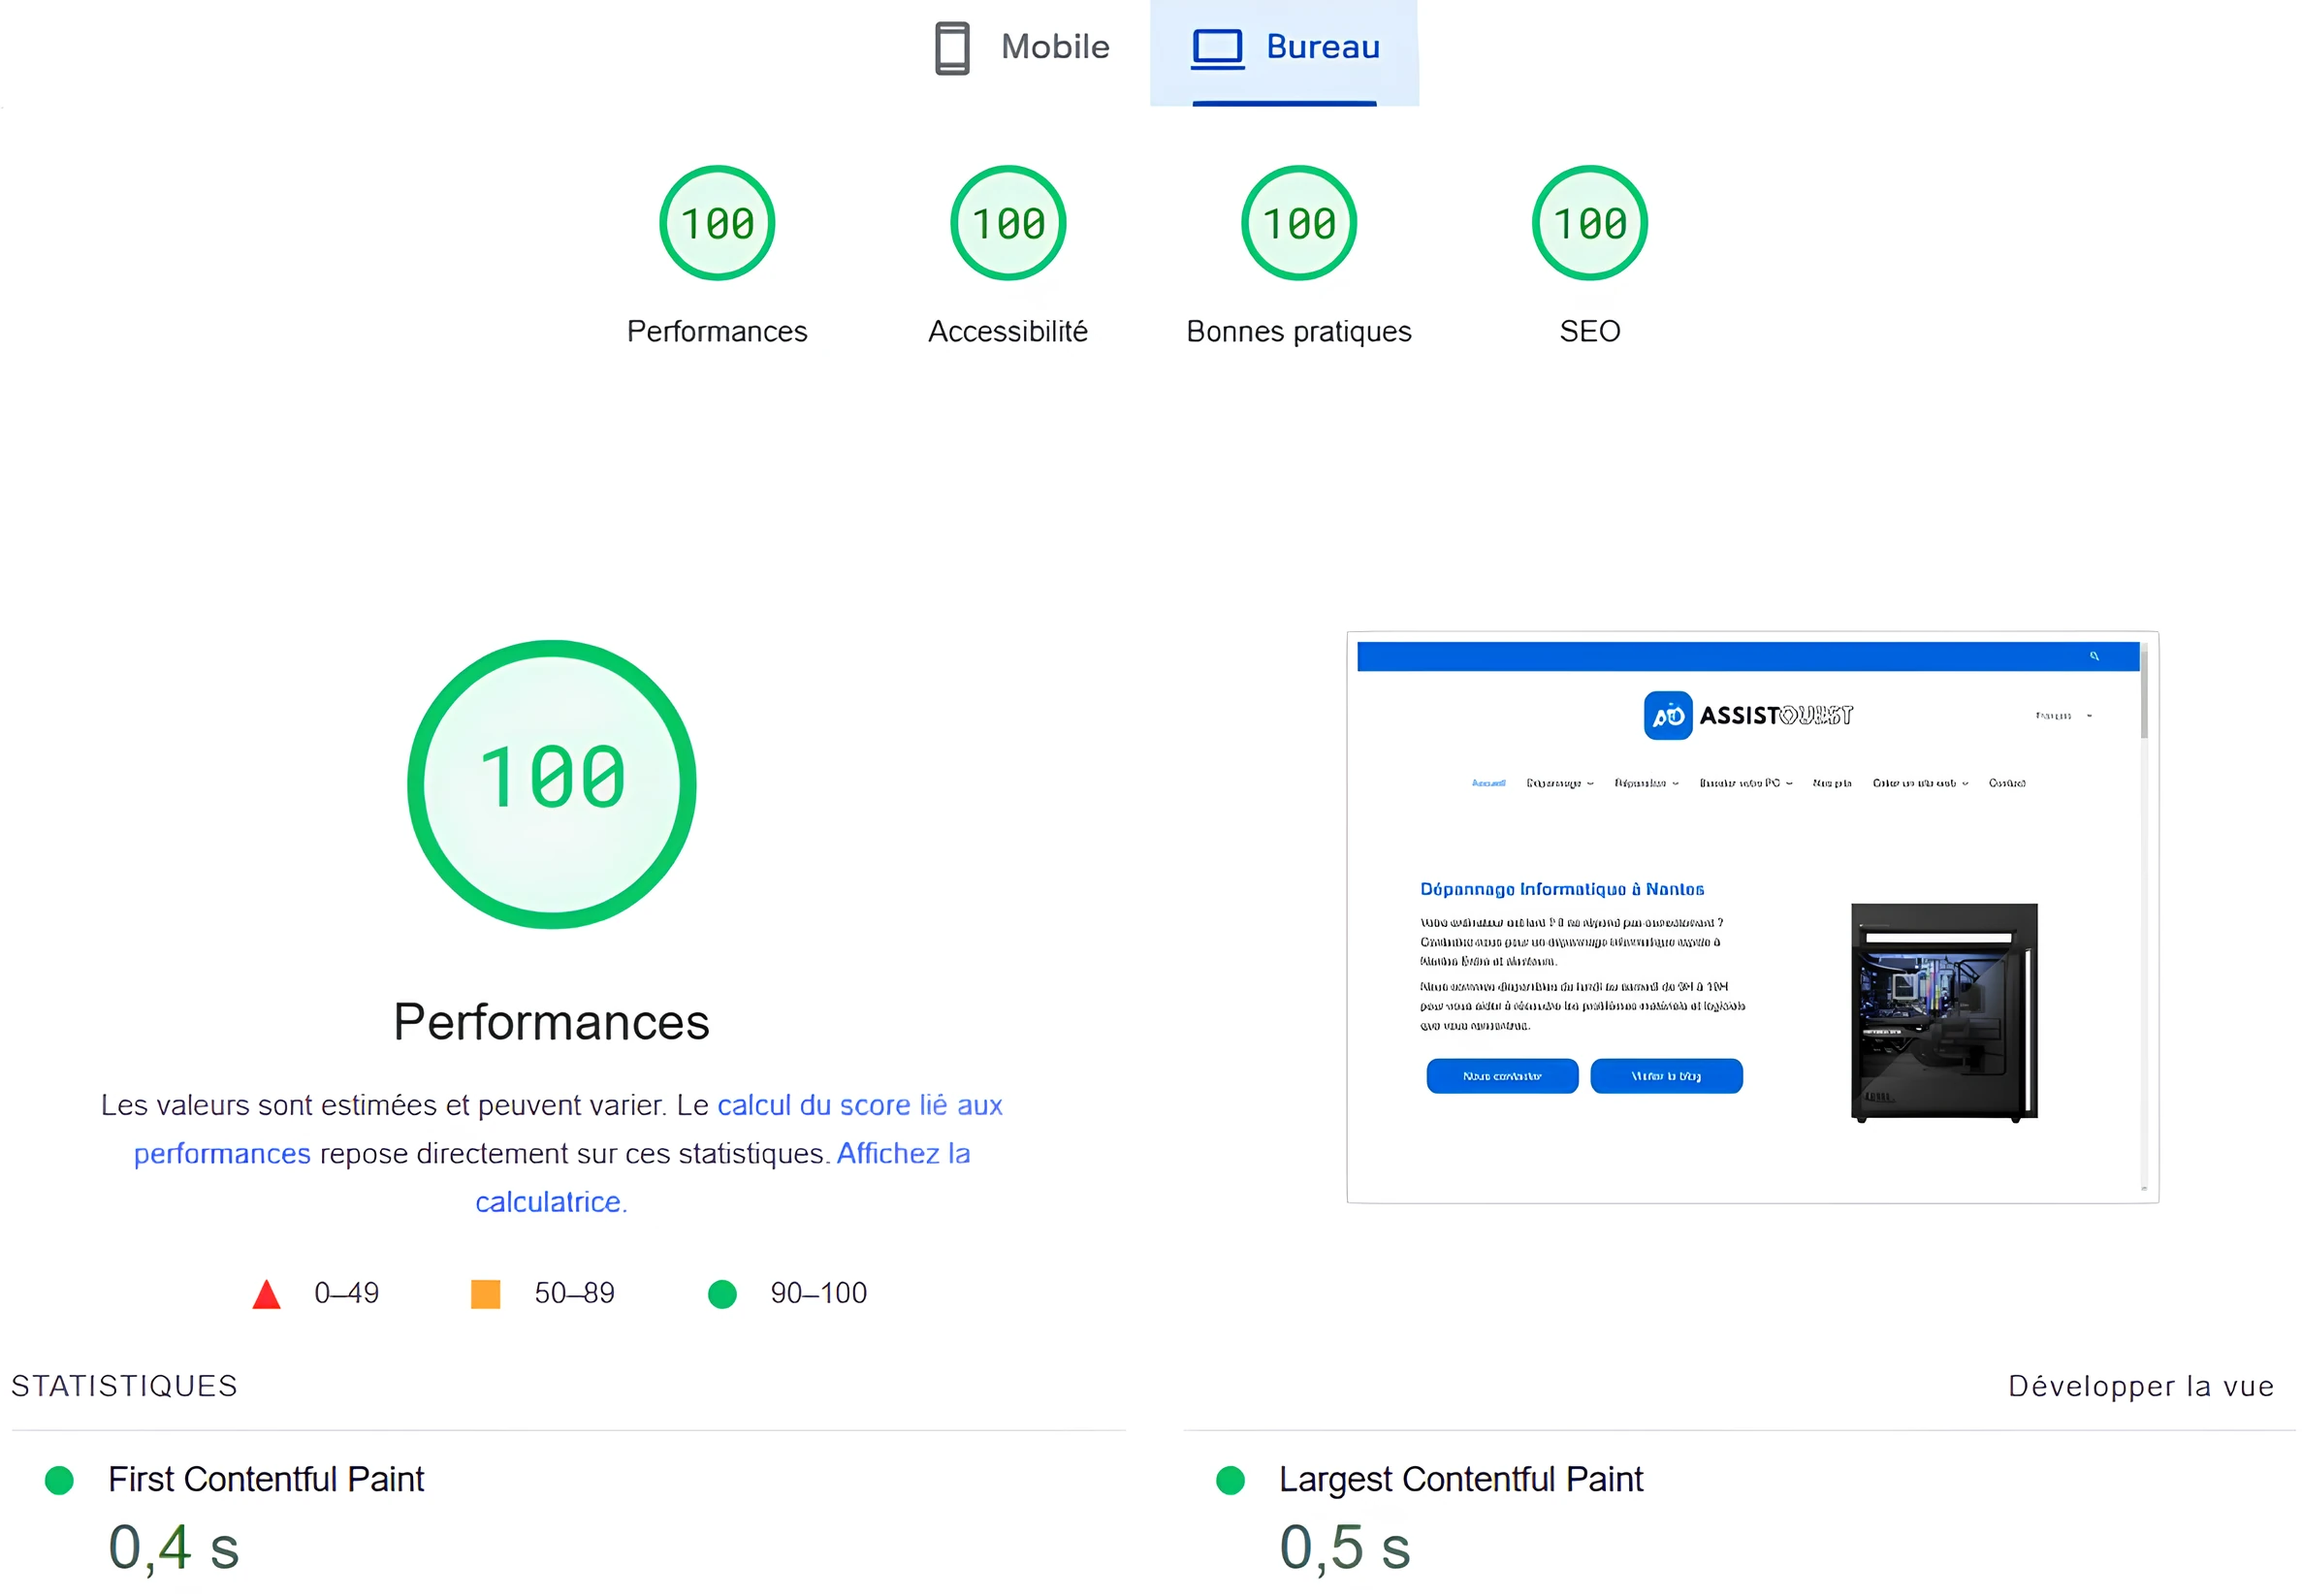Click the Bonnes pratiques score gauge
The width and height of the screenshot is (2302, 1596).
click(1298, 223)
